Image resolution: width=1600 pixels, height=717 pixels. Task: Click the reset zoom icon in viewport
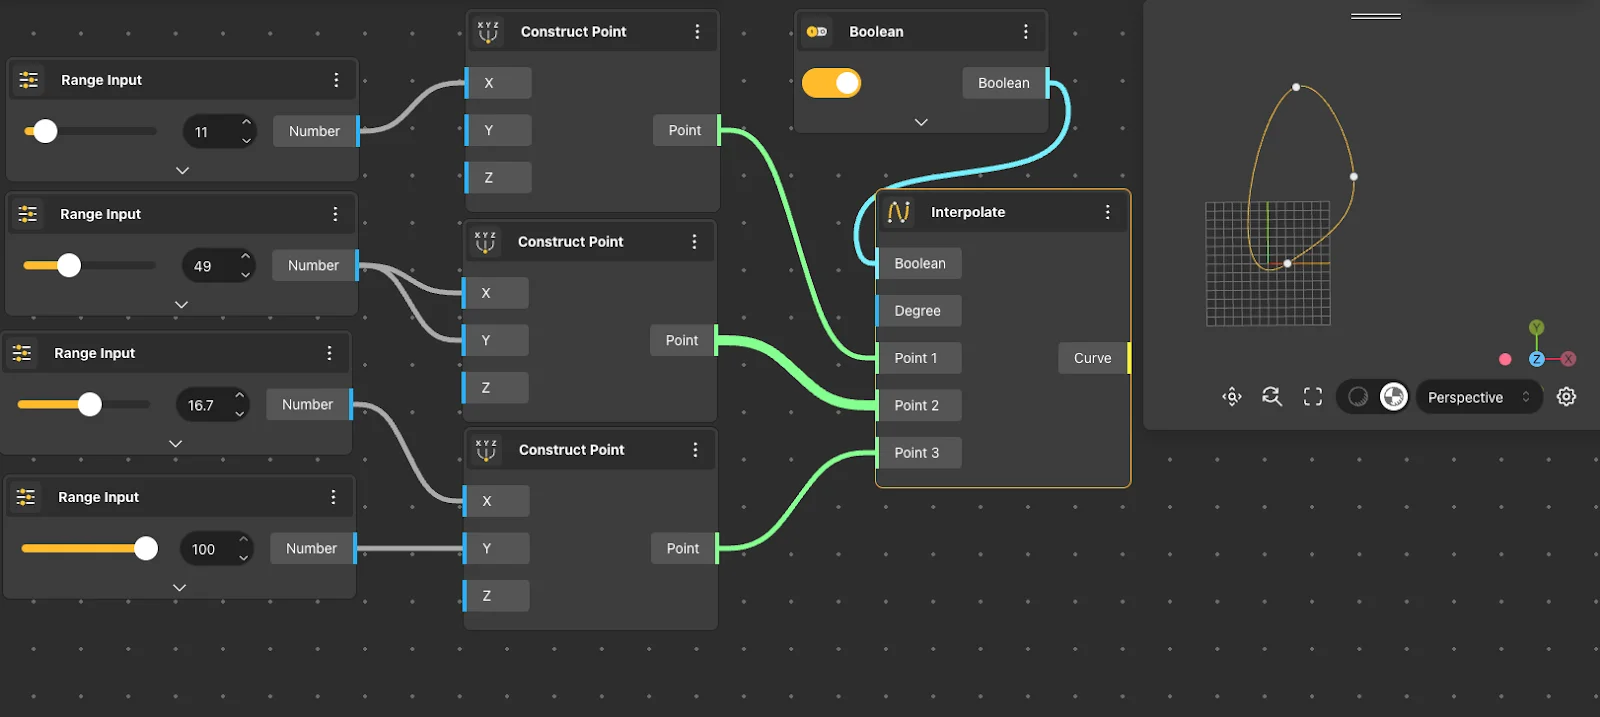[1272, 397]
